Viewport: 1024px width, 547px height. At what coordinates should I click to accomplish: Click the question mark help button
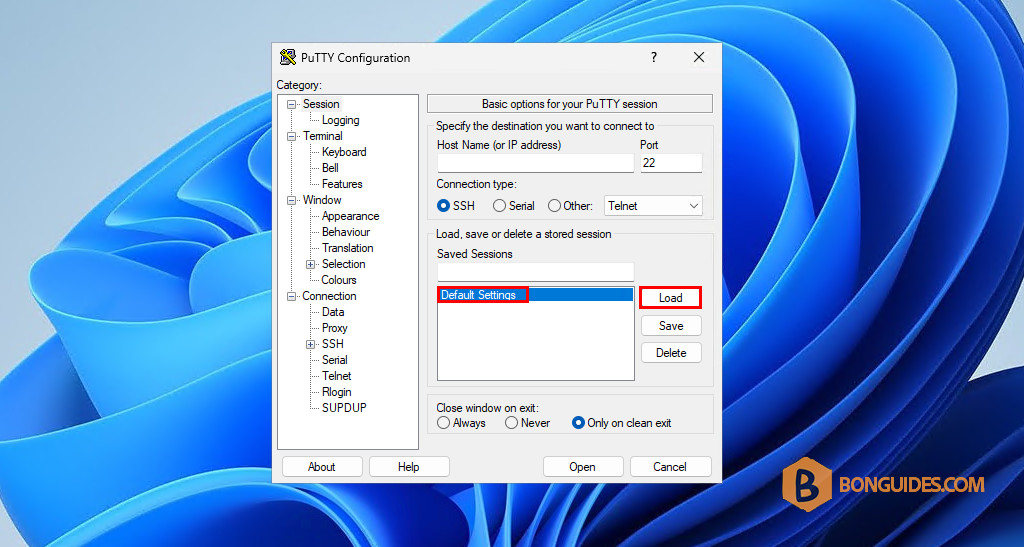coord(654,57)
